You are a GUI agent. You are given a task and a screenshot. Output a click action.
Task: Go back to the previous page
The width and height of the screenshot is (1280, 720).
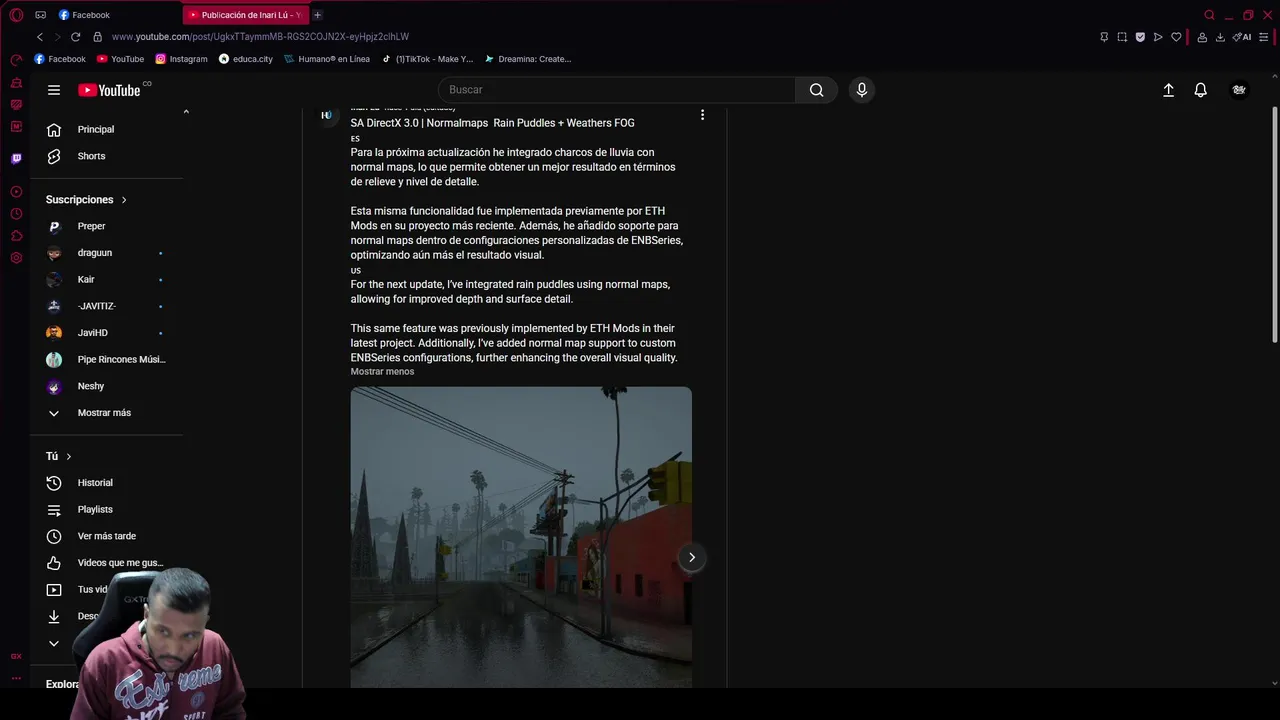click(40, 37)
